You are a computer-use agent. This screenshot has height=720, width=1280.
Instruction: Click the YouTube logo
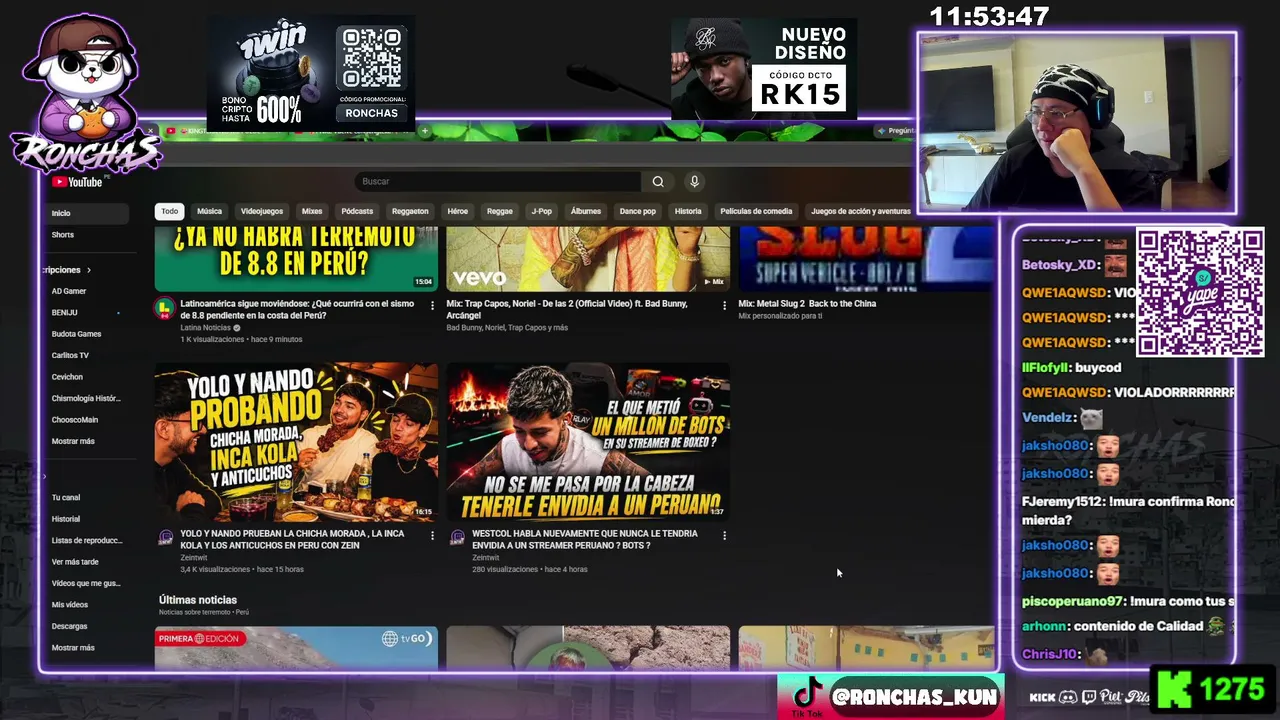[78, 182]
